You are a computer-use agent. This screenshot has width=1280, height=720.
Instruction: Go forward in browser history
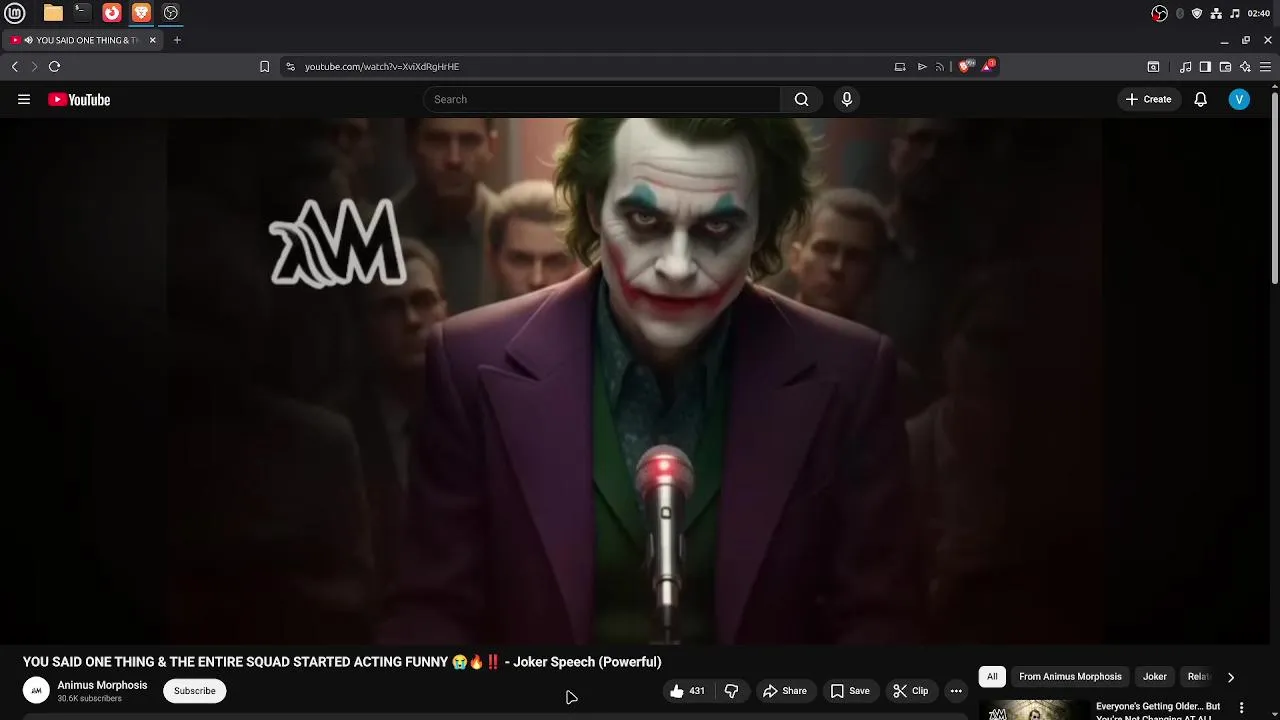34,66
